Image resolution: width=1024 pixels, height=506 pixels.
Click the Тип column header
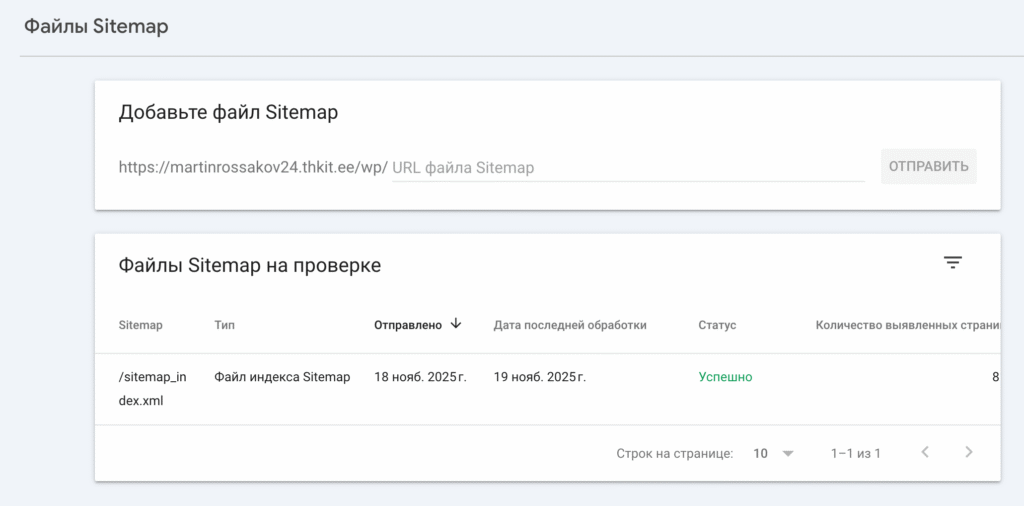225,325
